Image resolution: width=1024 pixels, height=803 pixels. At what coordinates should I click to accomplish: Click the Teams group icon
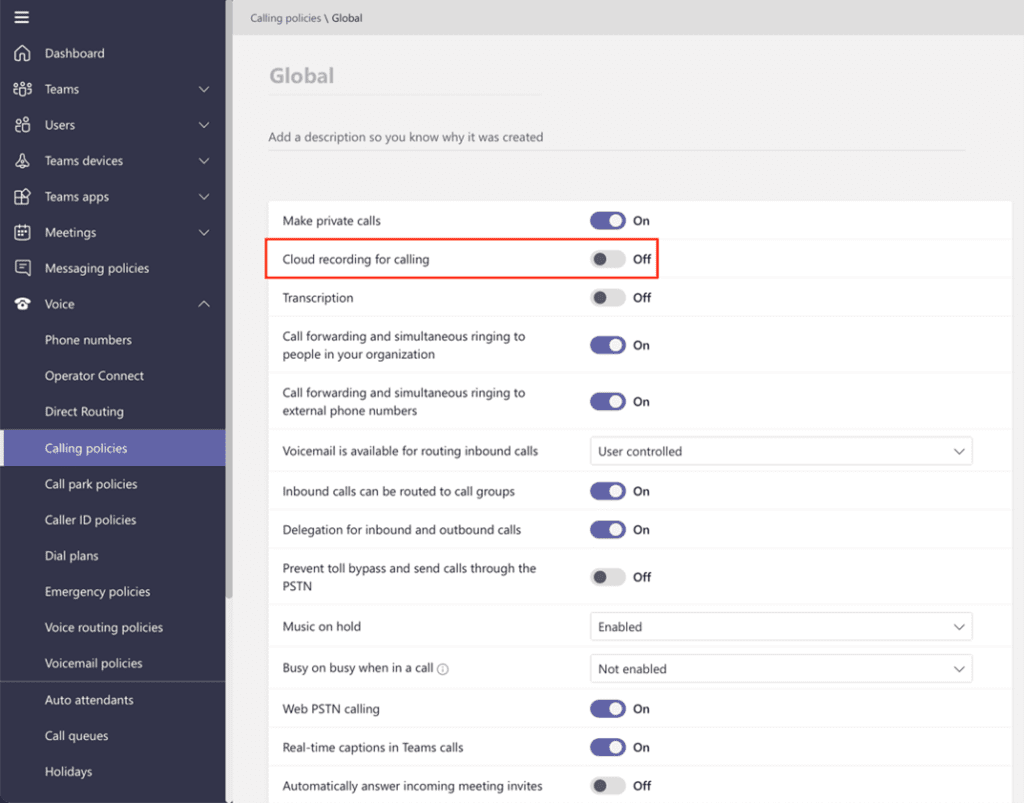[x=22, y=89]
